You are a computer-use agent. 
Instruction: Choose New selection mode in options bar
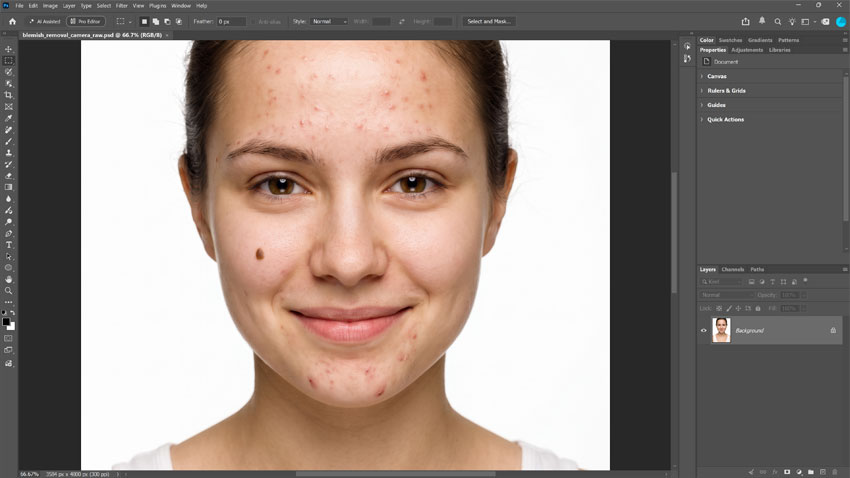(x=144, y=22)
